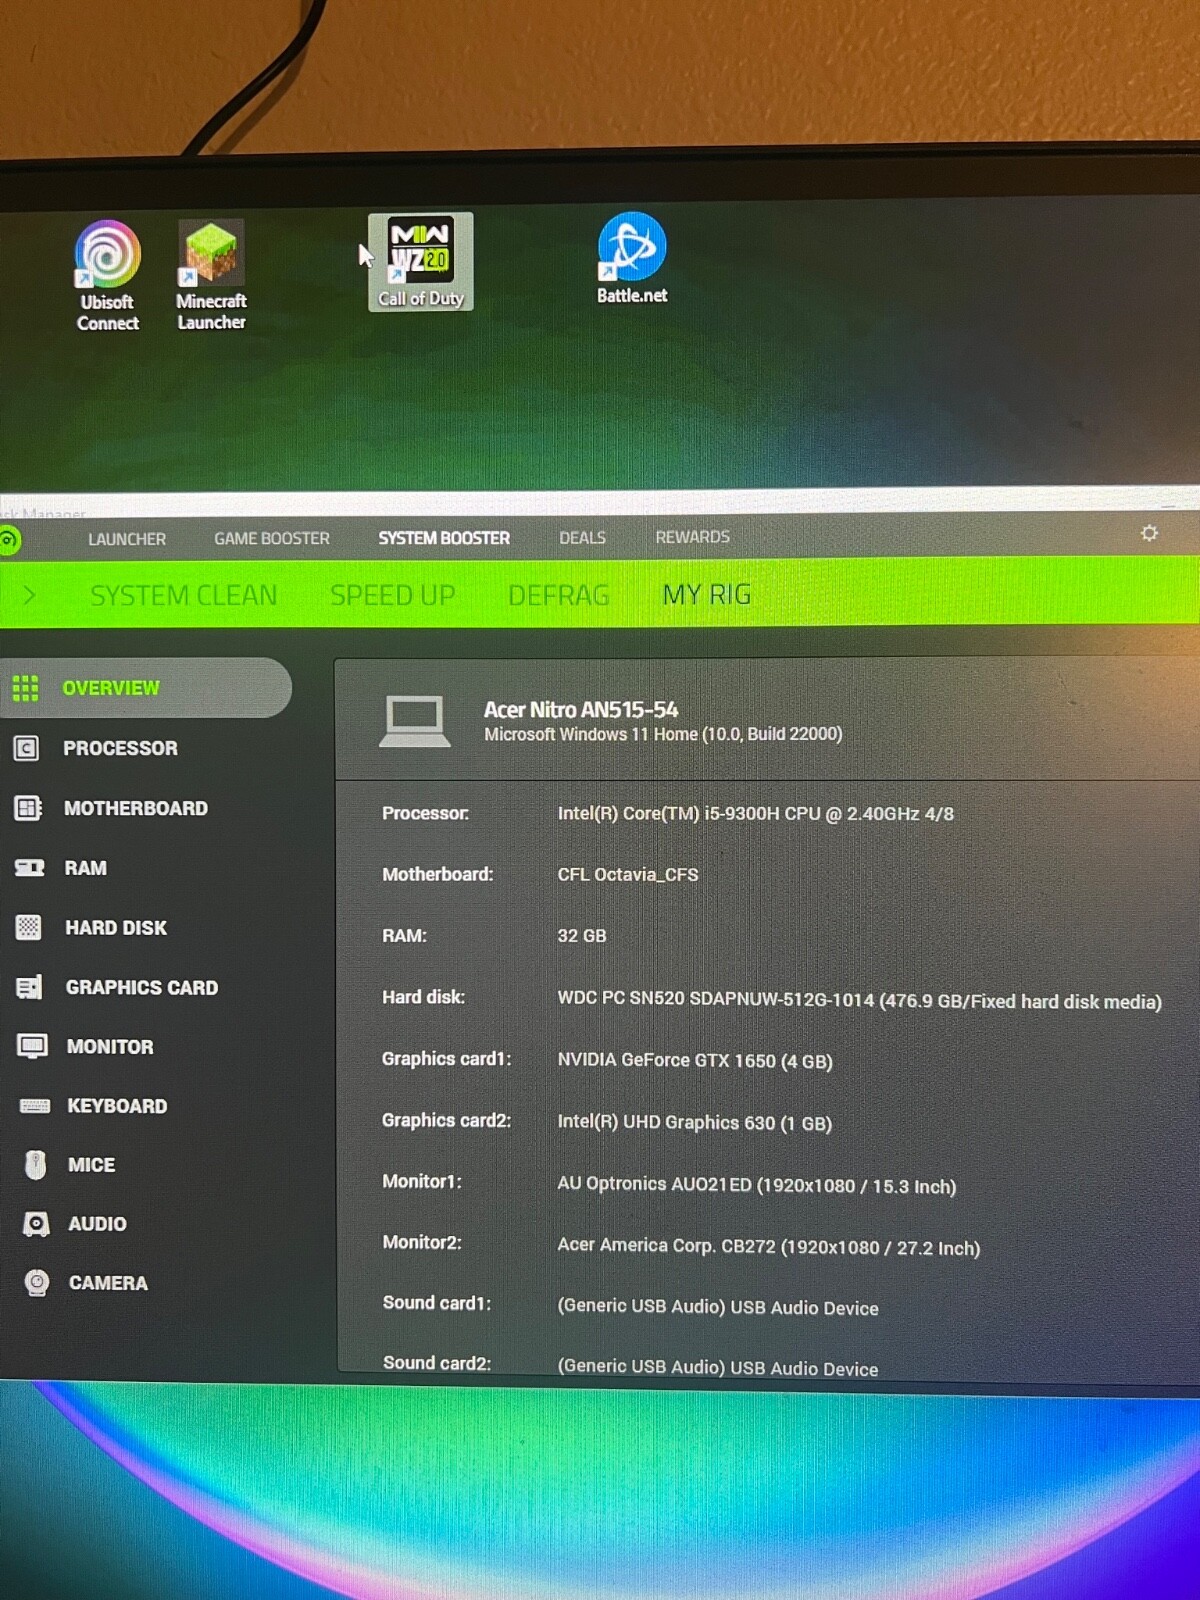
Task: Switch to the Launcher tab
Action: (127, 539)
